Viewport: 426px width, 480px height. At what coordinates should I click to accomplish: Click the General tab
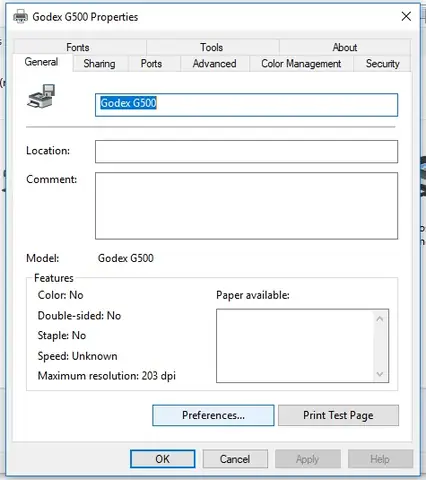coord(41,62)
